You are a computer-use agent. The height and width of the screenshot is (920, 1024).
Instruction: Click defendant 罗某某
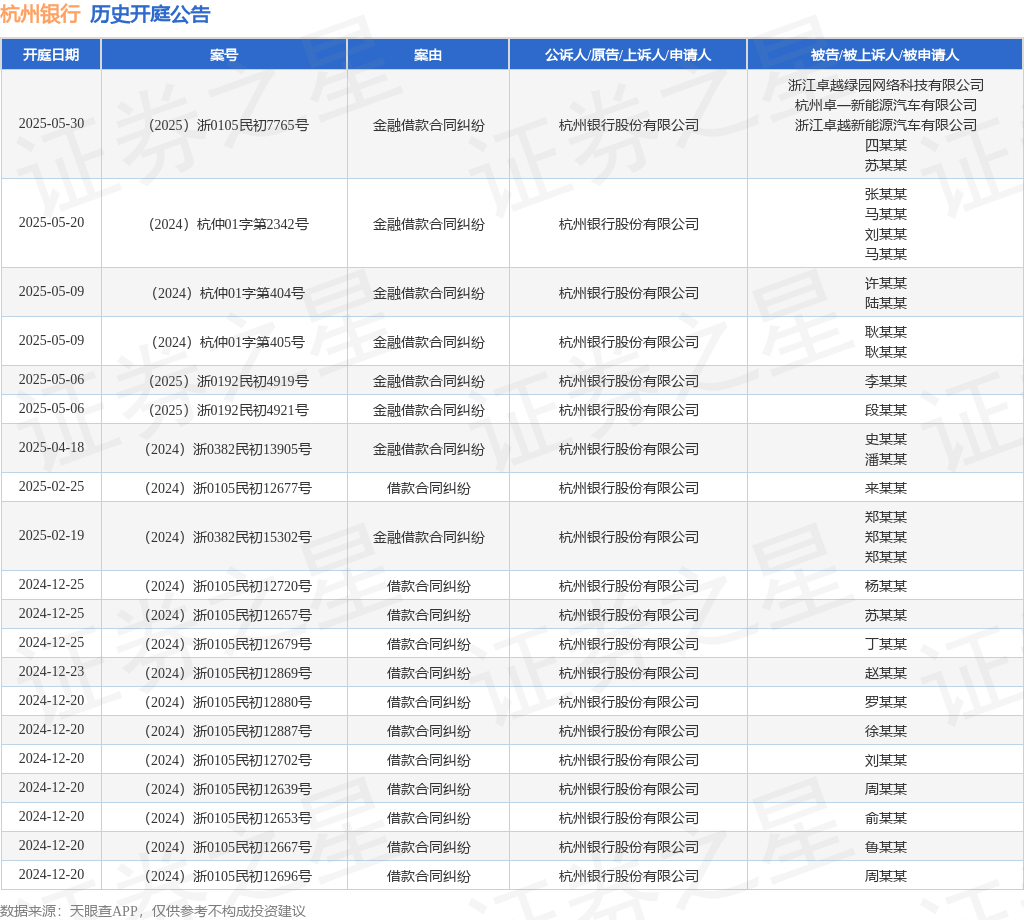886,703
